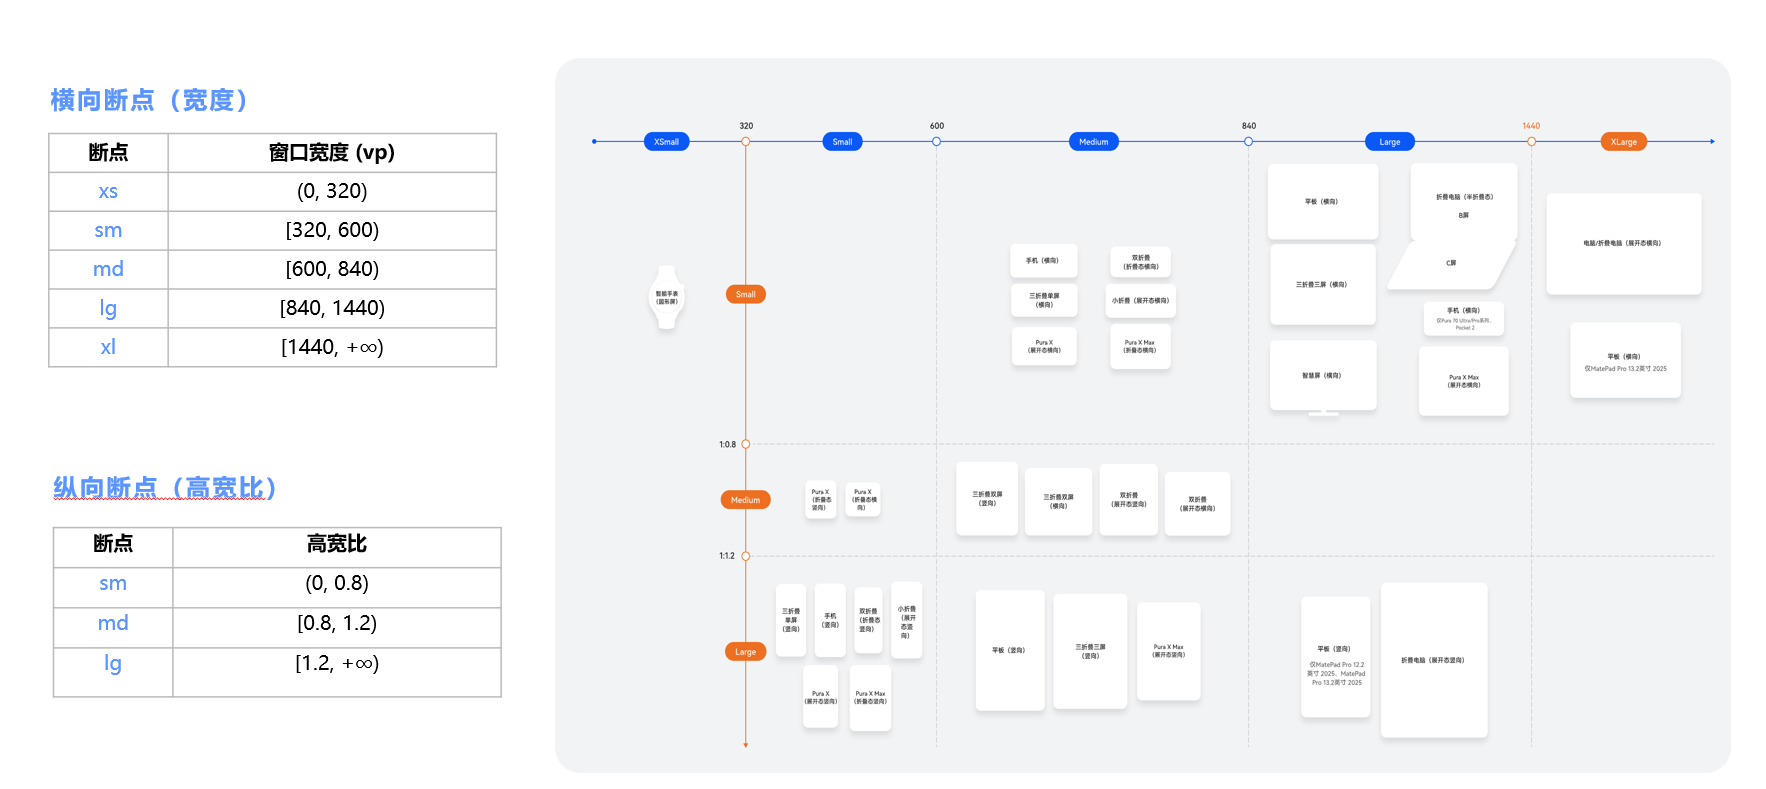Select the 折叠电脑（展开态竖向）card

[1434, 660]
